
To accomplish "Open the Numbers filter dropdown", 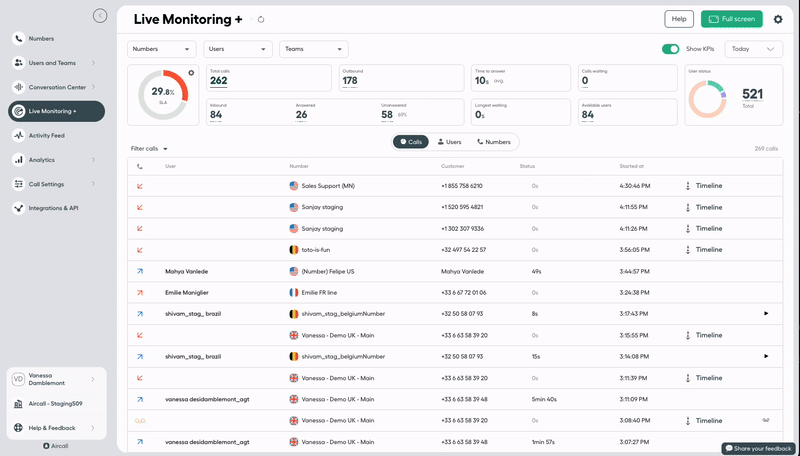I will (x=161, y=49).
